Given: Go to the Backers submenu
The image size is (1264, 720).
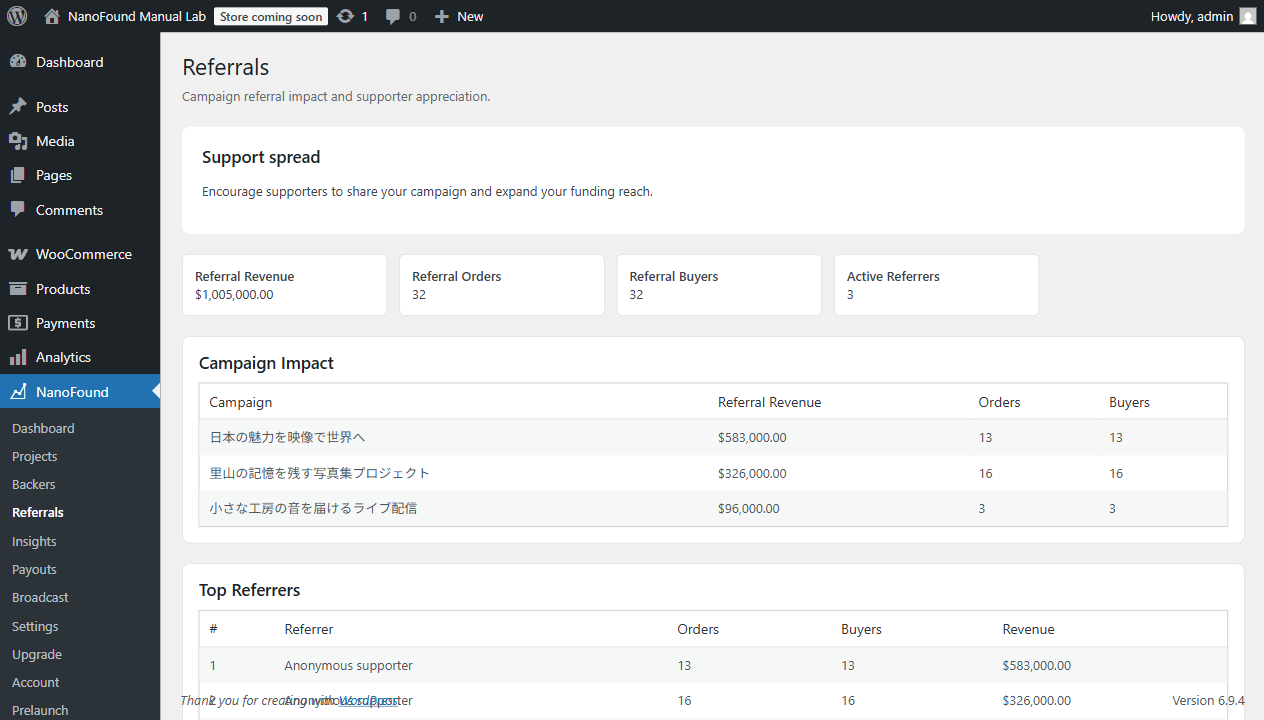Looking at the screenshot, I should 34,484.
